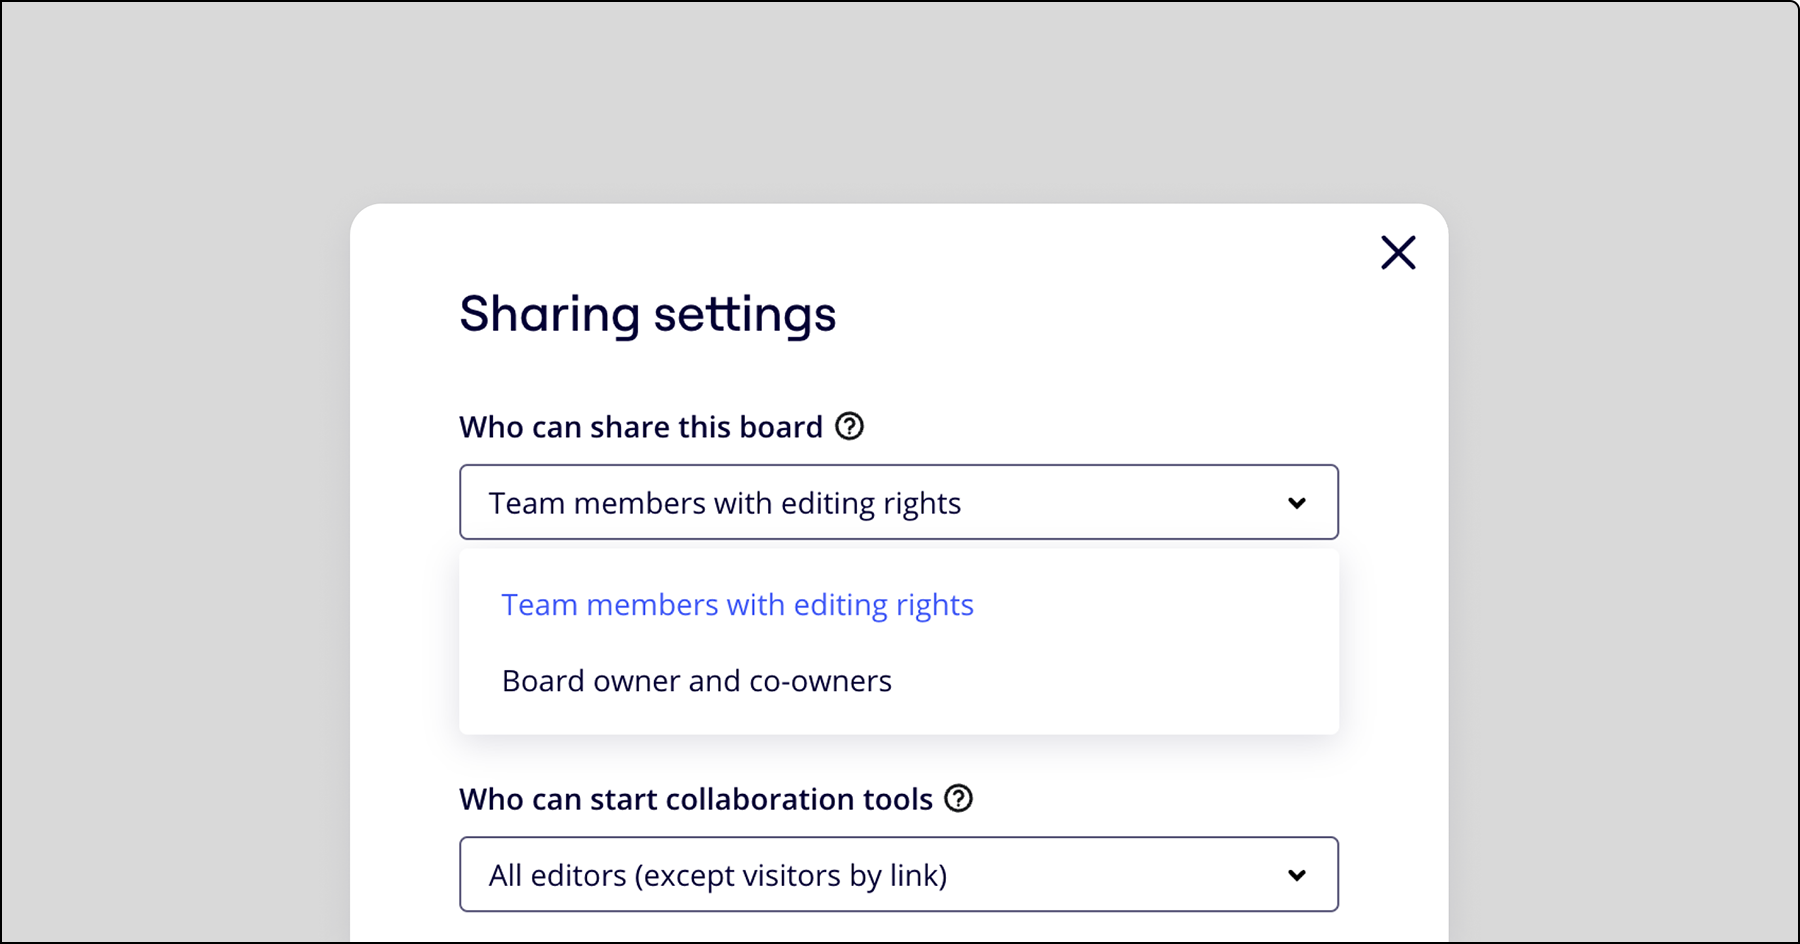
Task: Click white space right of 'Sharing settings' title
Action: click(x=1100, y=314)
